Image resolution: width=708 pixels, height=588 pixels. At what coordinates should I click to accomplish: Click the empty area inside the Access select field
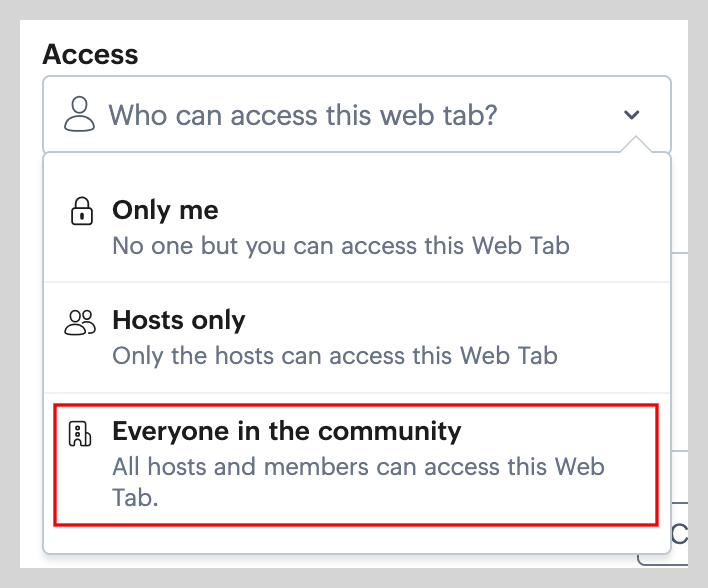[x=560, y=115]
